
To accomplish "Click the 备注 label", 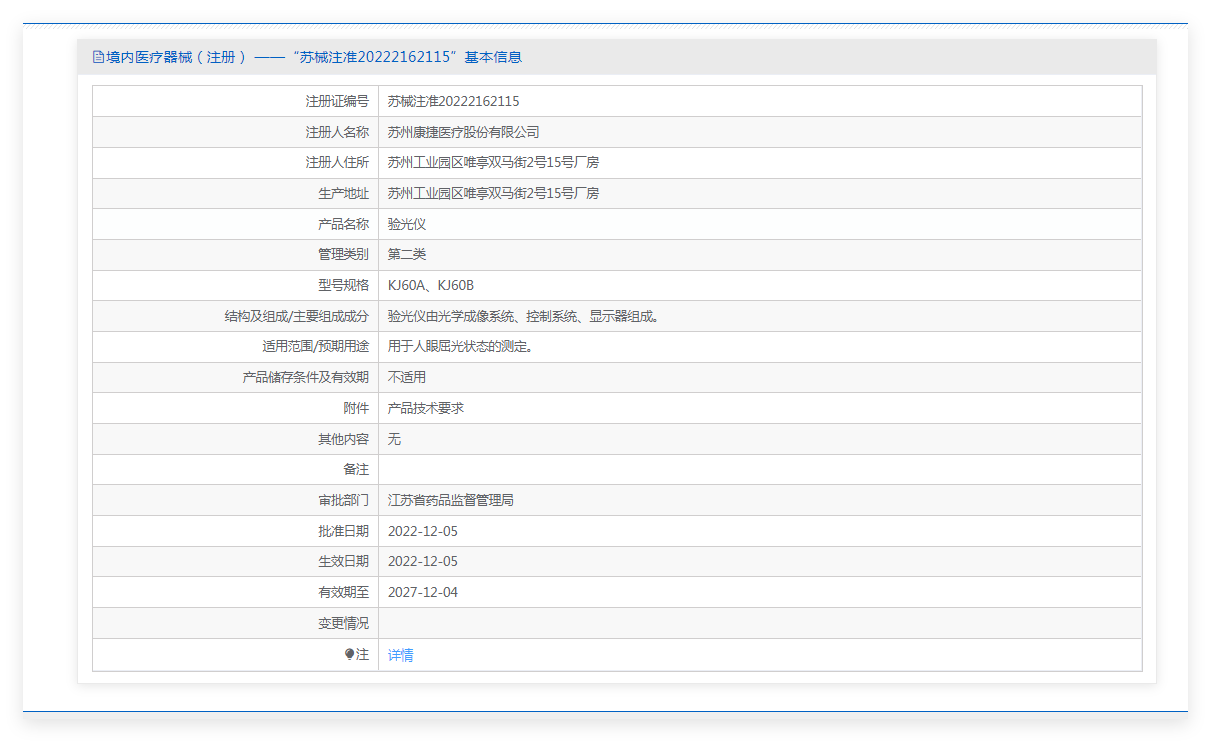I will 356,469.
